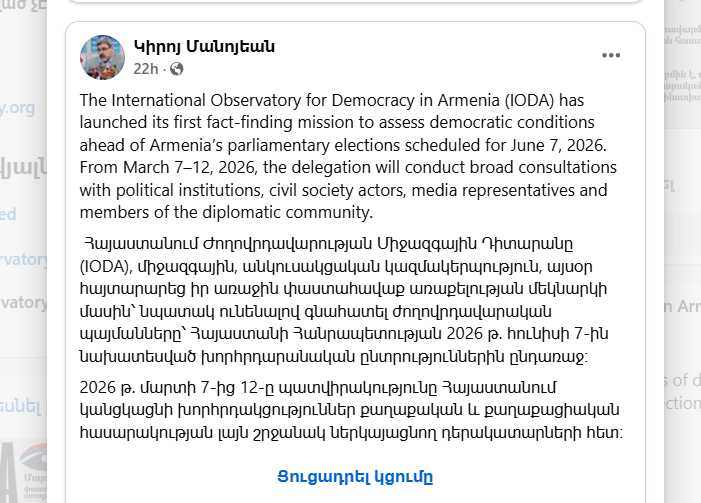Screen dimensions: 701x503
Task: Click the paragraph starting Հայաստանում Ժողովրդավարության
Action: (x=344, y=300)
